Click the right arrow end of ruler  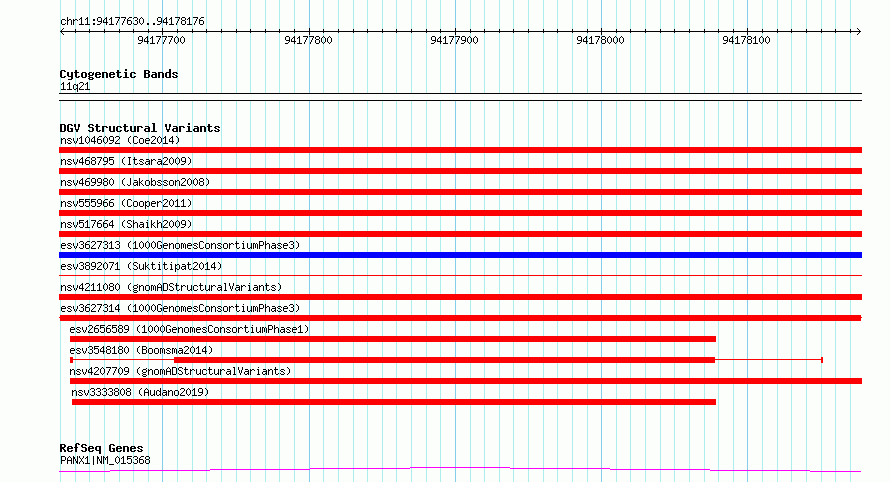coord(858,32)
